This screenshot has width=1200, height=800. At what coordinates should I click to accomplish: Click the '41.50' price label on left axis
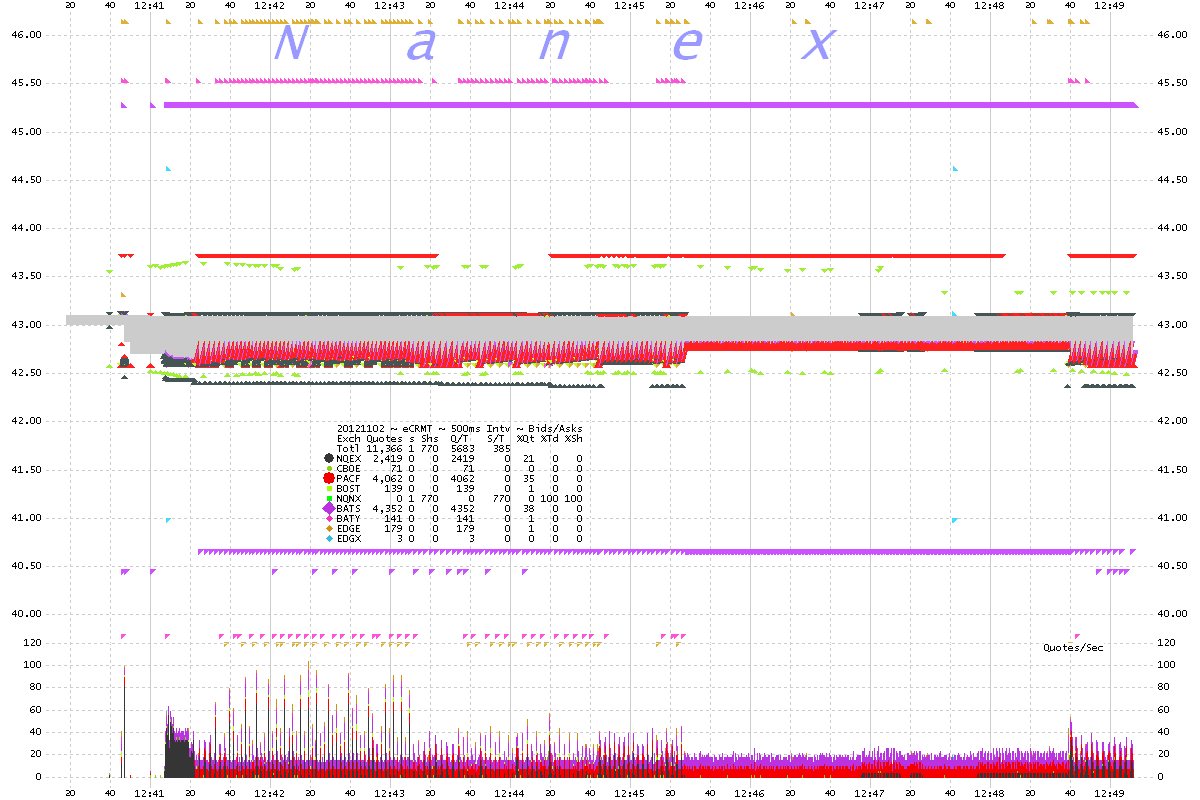[28, 470]
